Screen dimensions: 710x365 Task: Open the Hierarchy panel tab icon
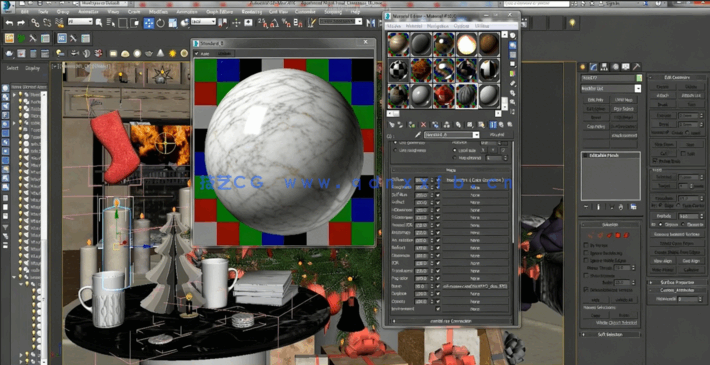[x=604, y=67]
